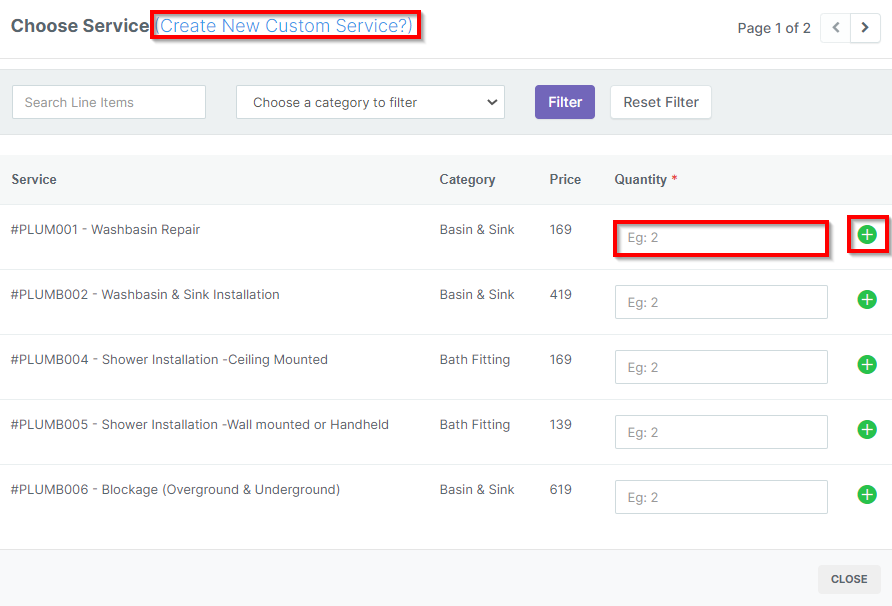
Task: Select quantity box for Ceiling Mounted Shower
Action: [x=721, y=367]
